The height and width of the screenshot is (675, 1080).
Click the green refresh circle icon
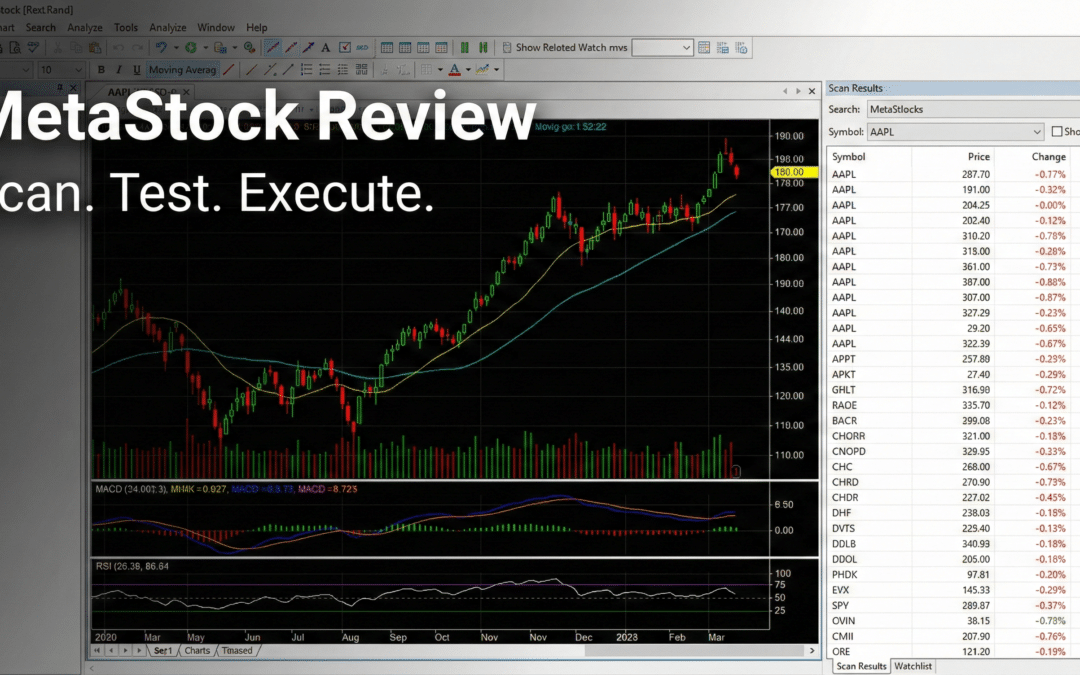pyautogui.click(x=191, y=48)
